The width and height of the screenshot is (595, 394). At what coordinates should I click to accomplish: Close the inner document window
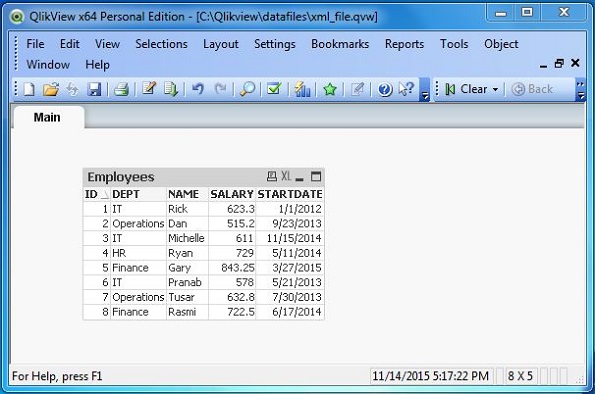point(575,63)
